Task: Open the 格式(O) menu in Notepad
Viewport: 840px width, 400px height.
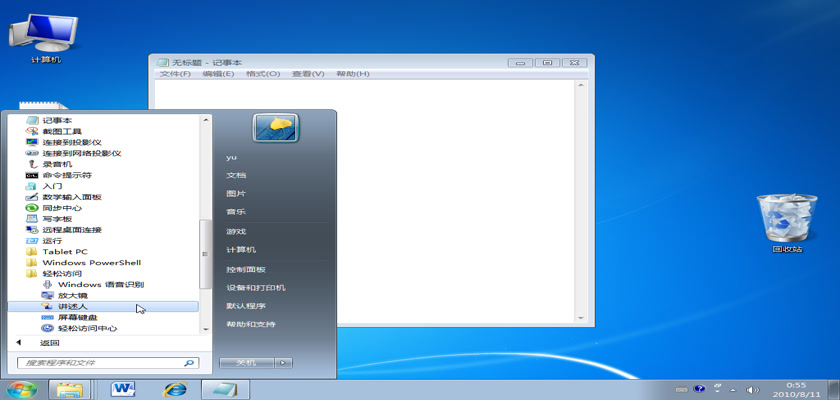Action: [x=263, y=74]
